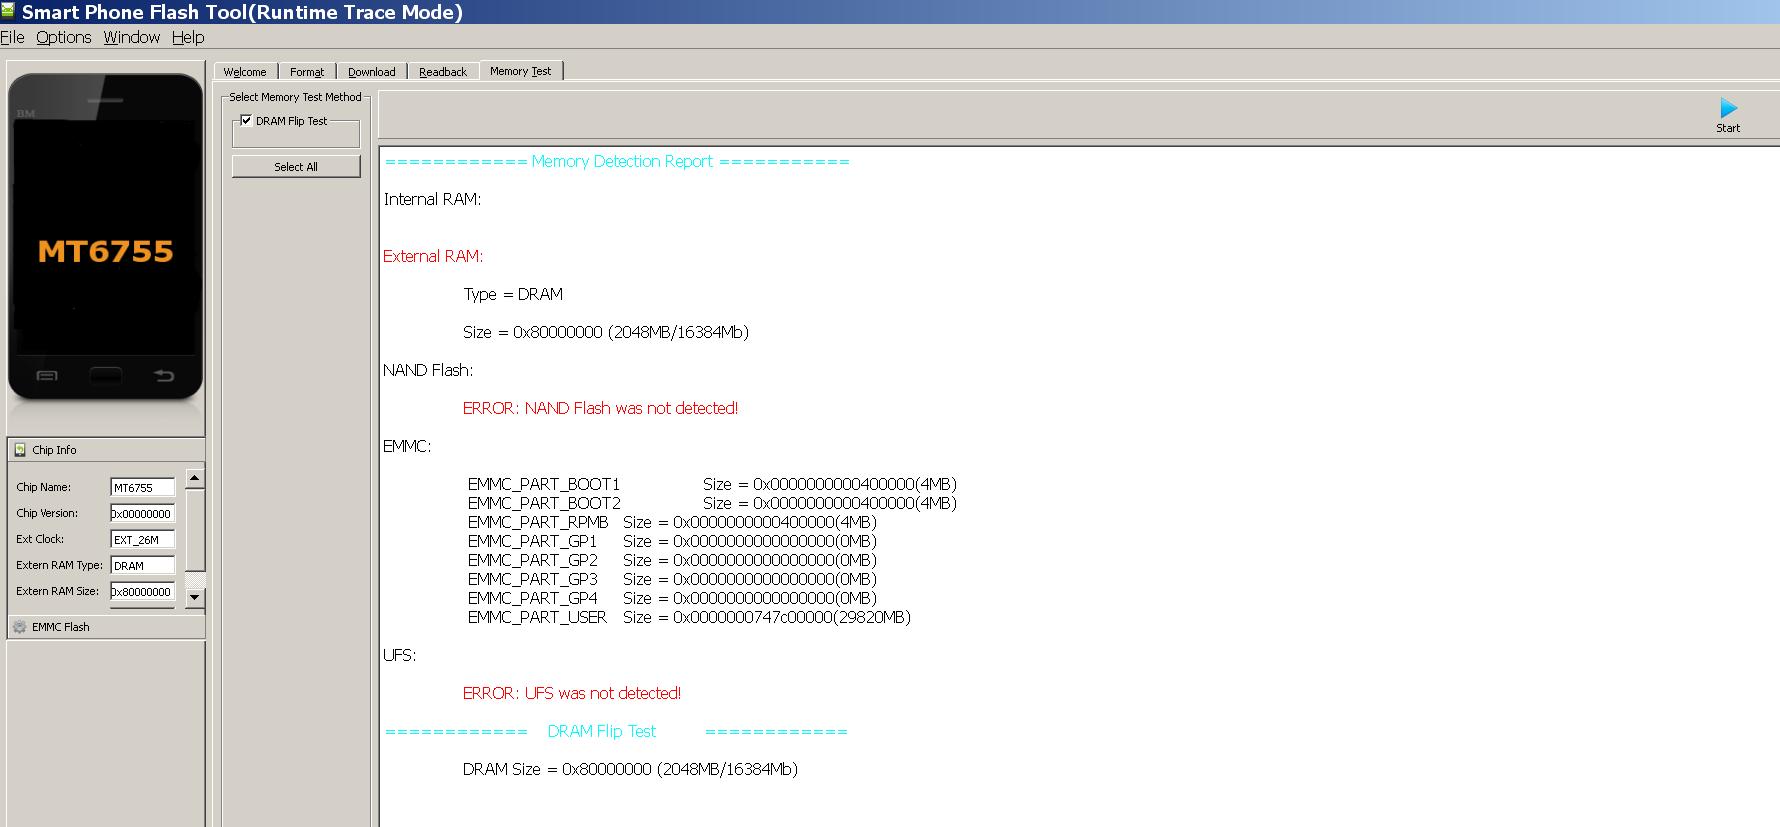Click the UFS: label

(x=400, y=655)
